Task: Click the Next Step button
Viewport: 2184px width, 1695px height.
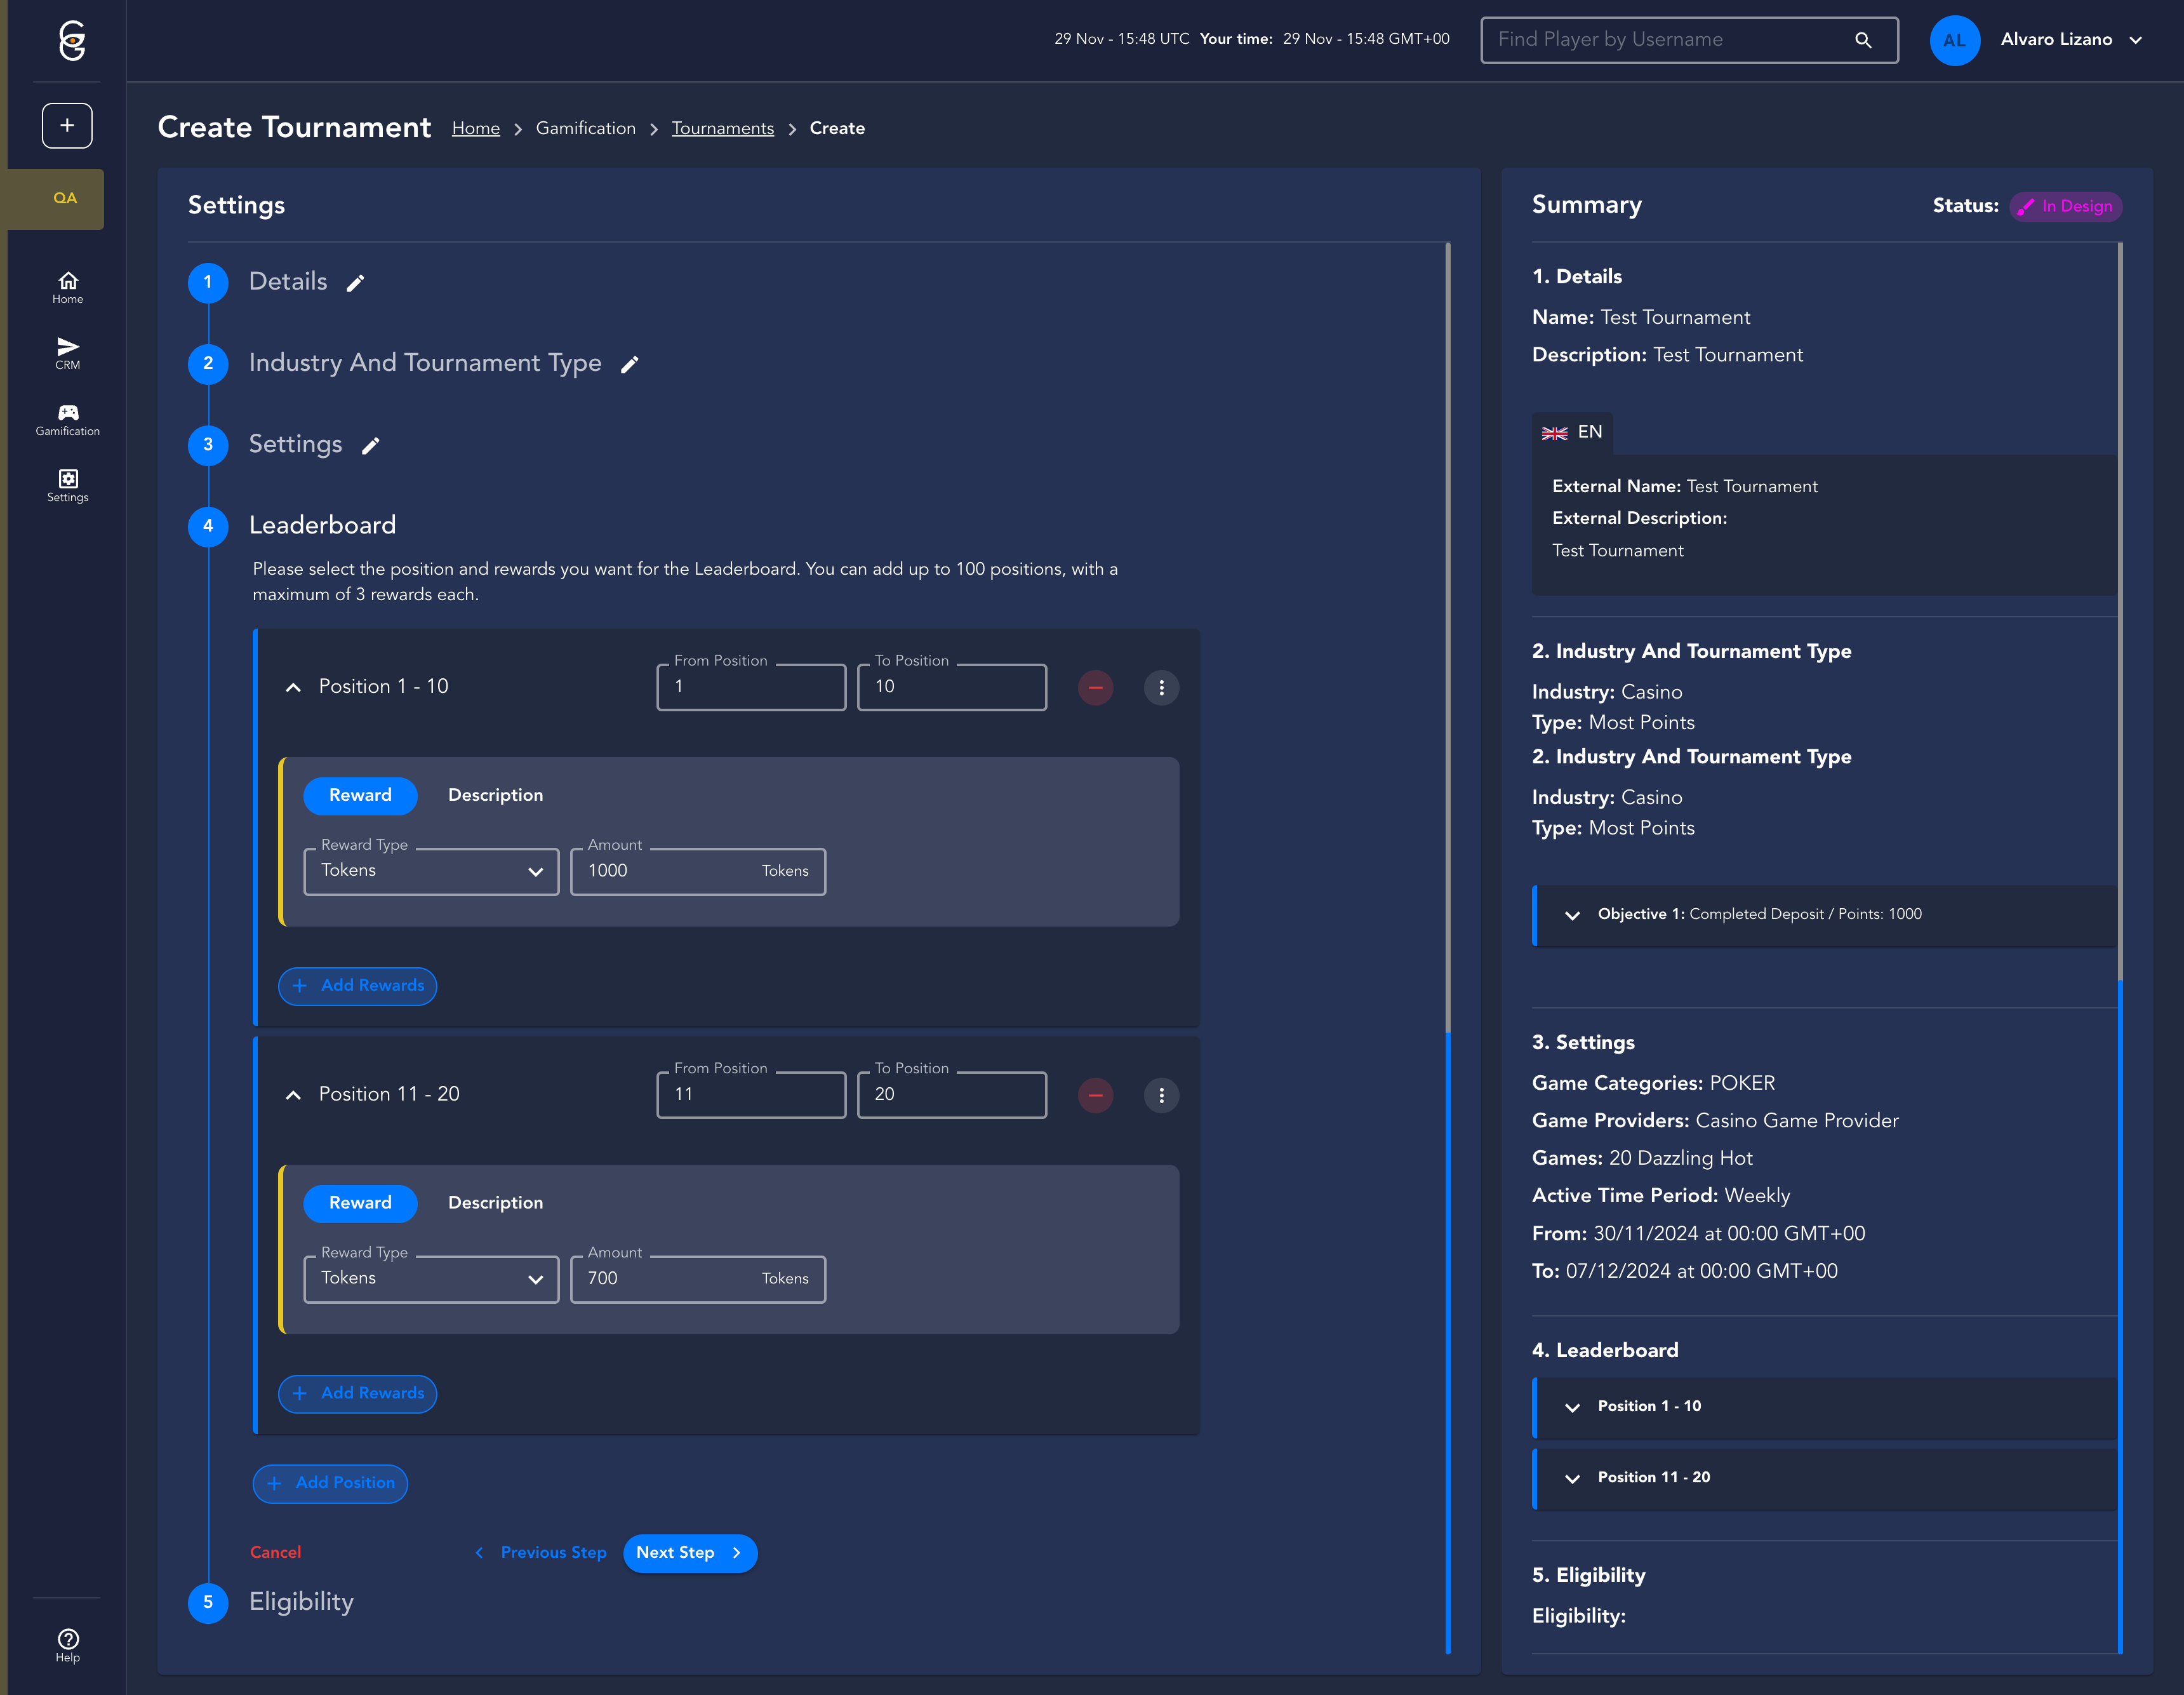Action: (x=689, y=1553)
